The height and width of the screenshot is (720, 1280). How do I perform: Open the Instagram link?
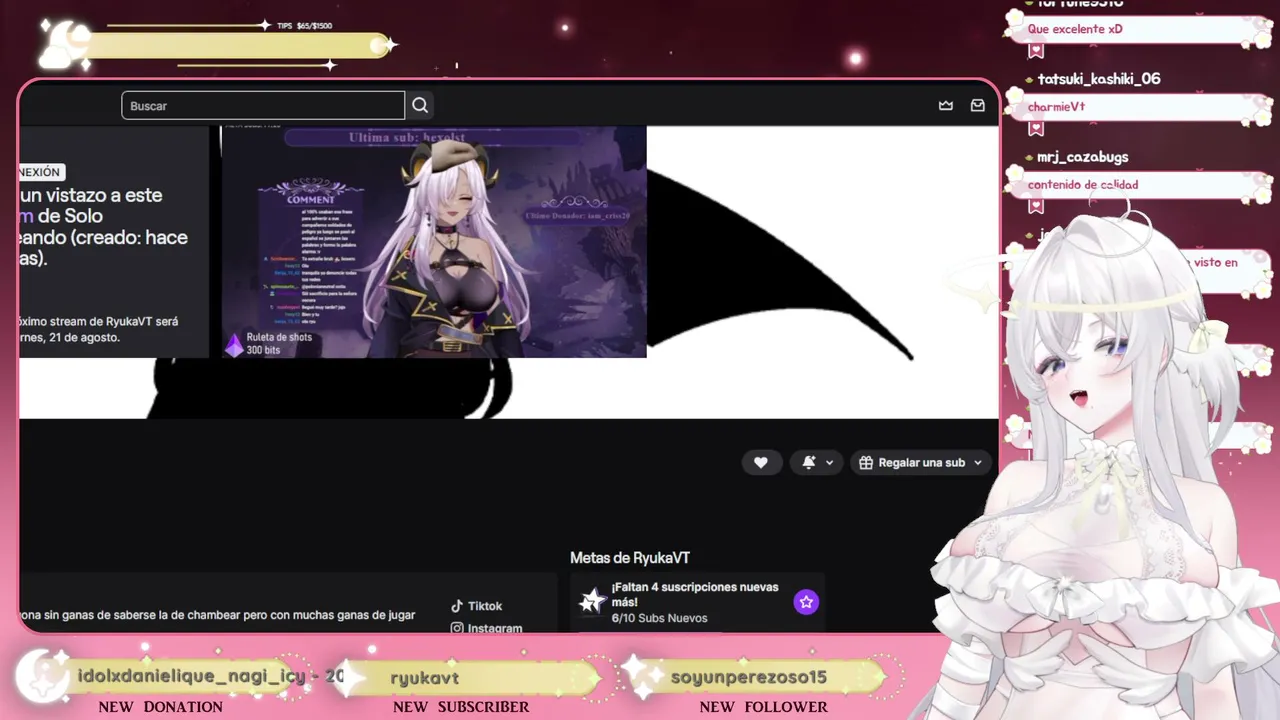click(x=486, y=628)
